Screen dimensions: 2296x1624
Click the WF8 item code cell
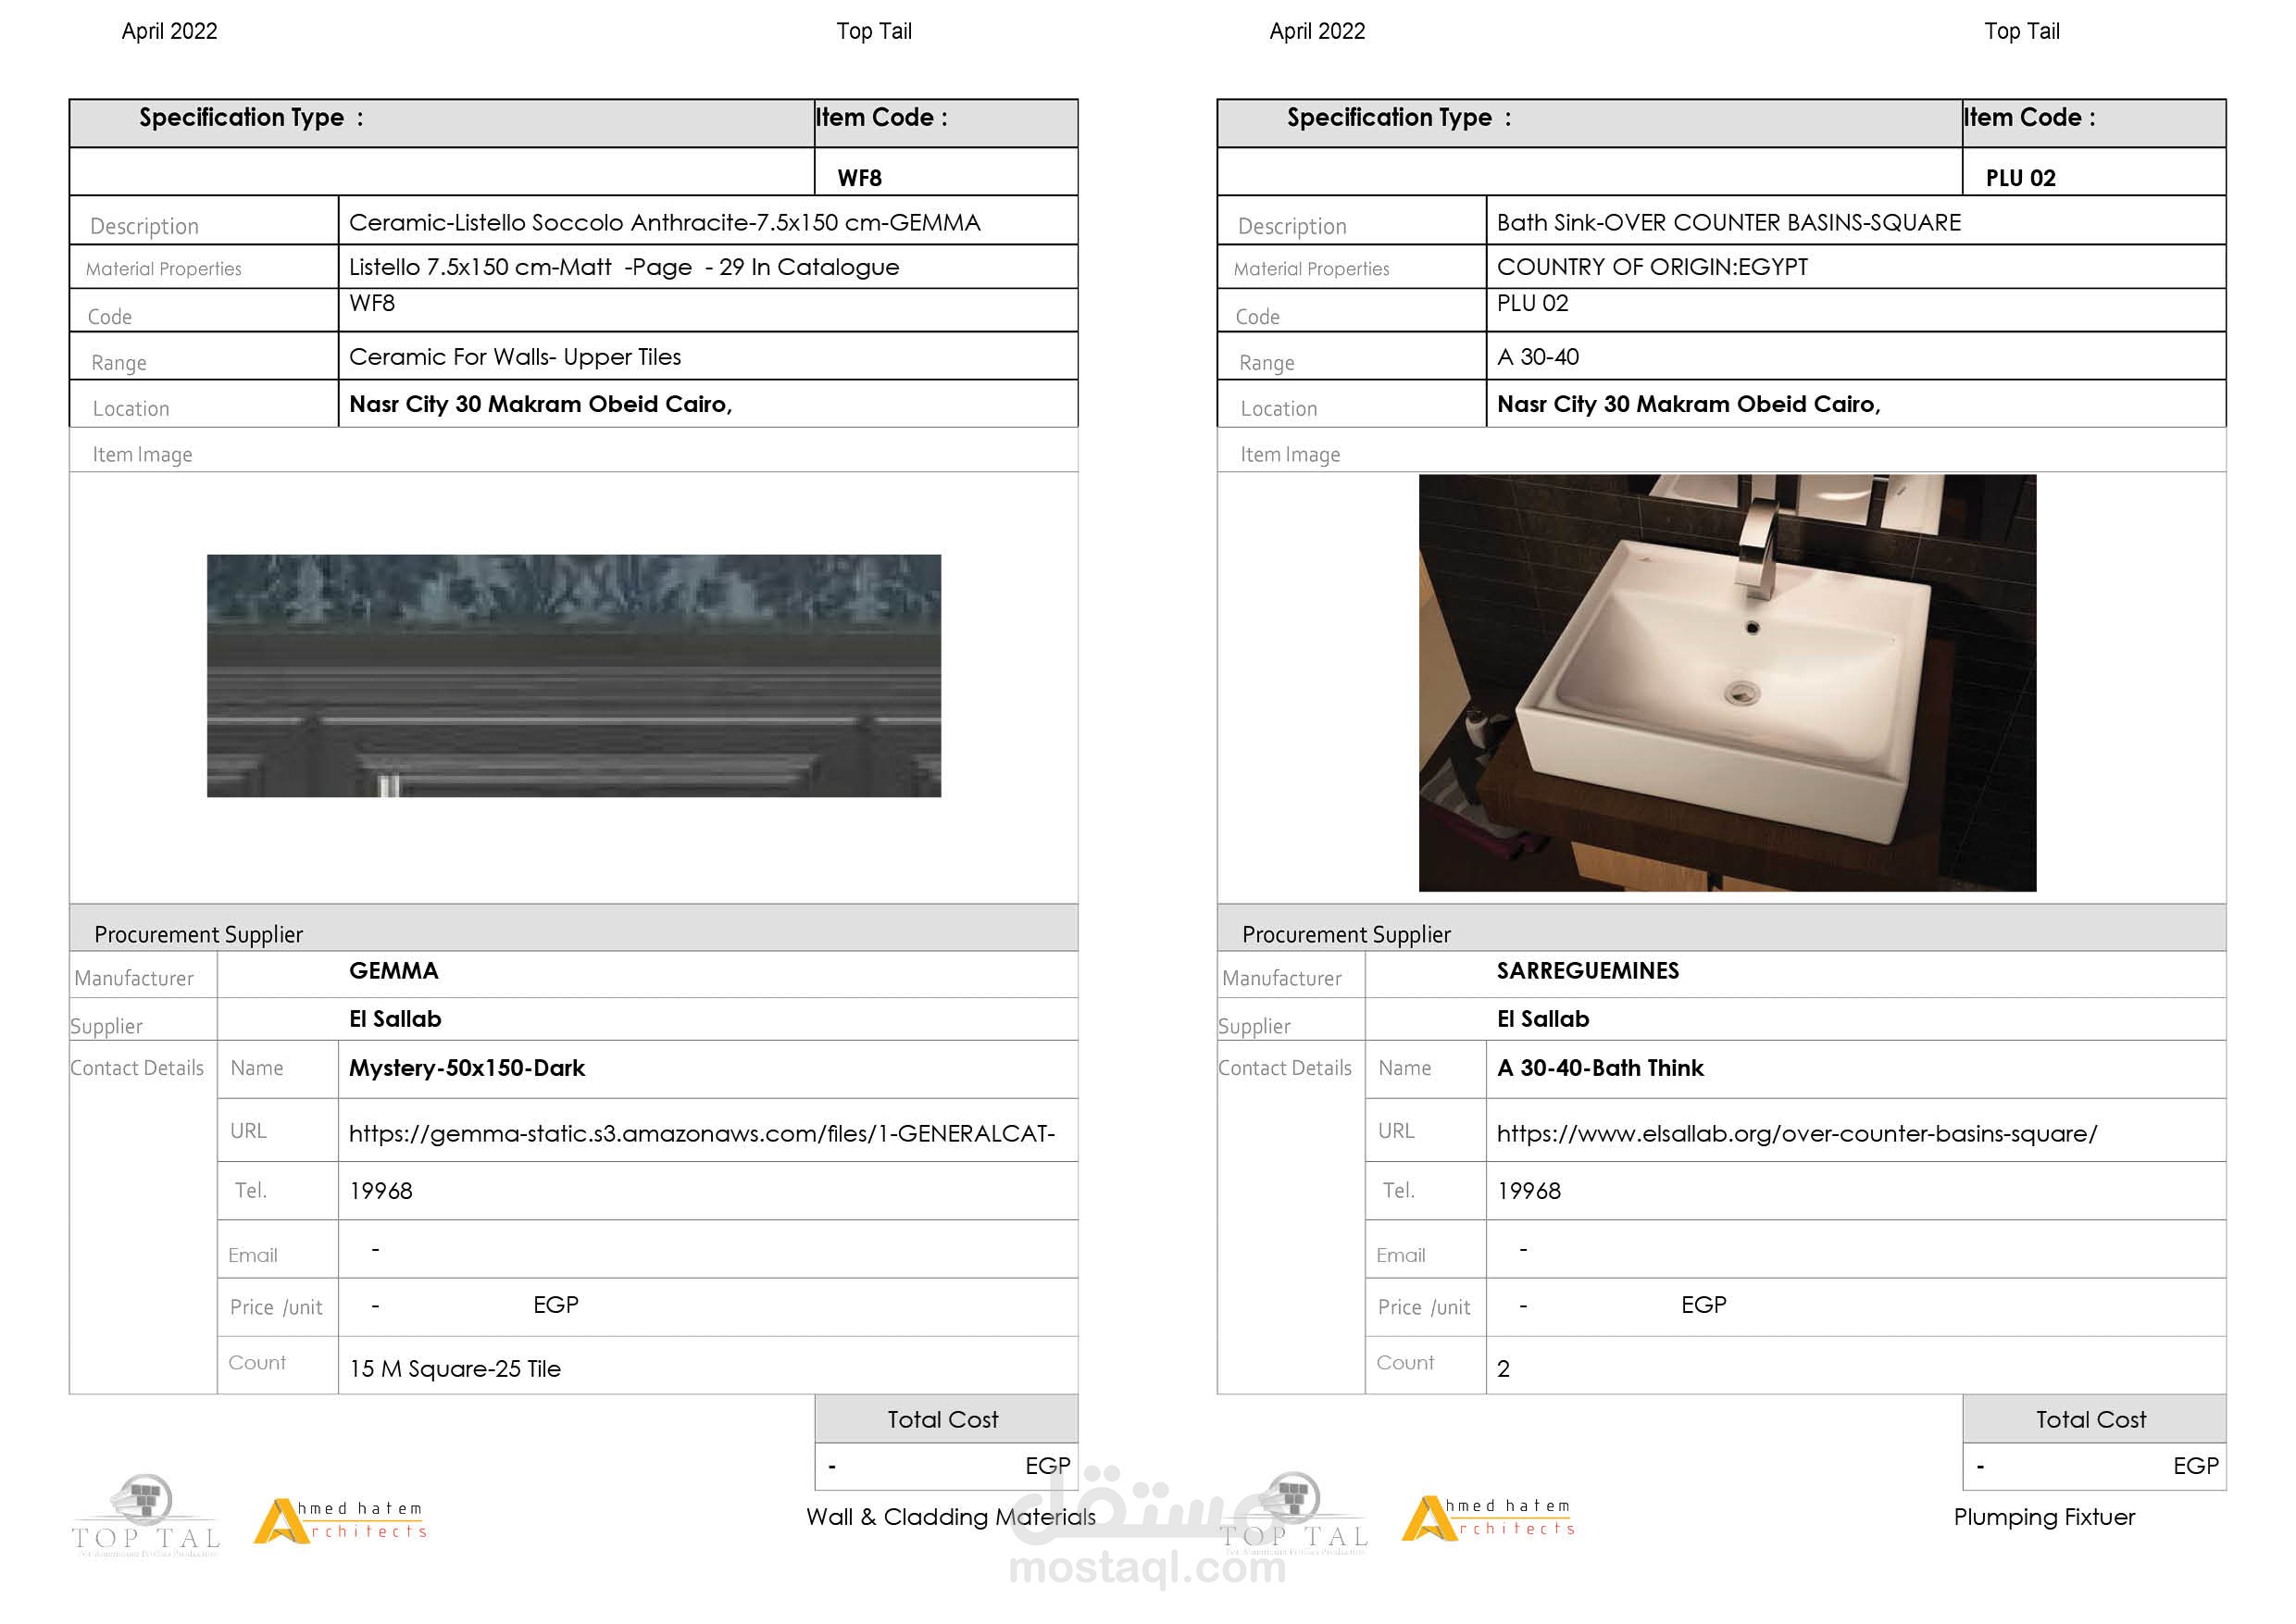859,178
